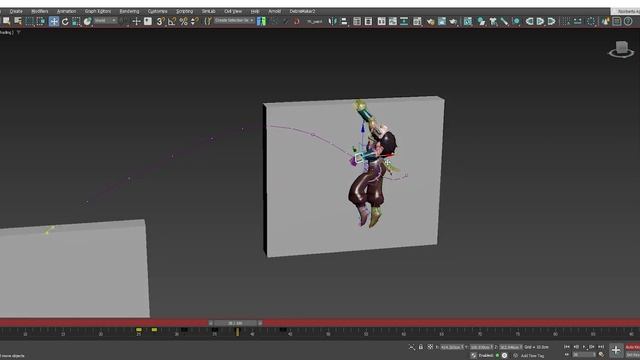This screenshot has width=640, height=360.
Task: Play the animation
Action: (584, 347)
